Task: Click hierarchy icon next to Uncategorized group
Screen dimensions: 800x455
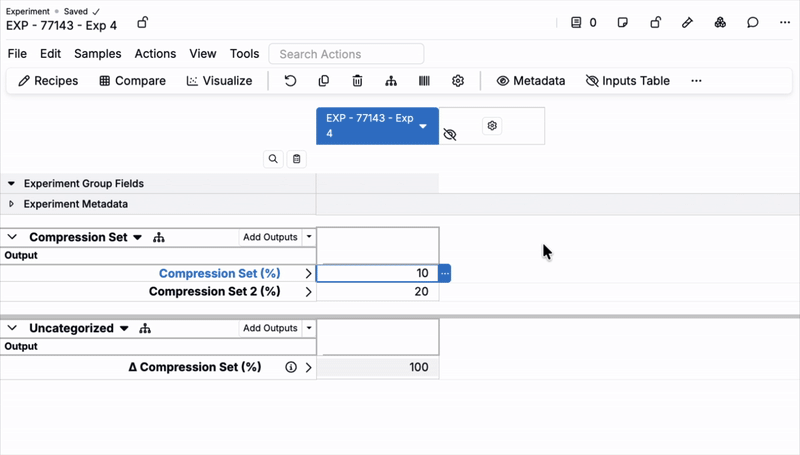Action: 145,328
